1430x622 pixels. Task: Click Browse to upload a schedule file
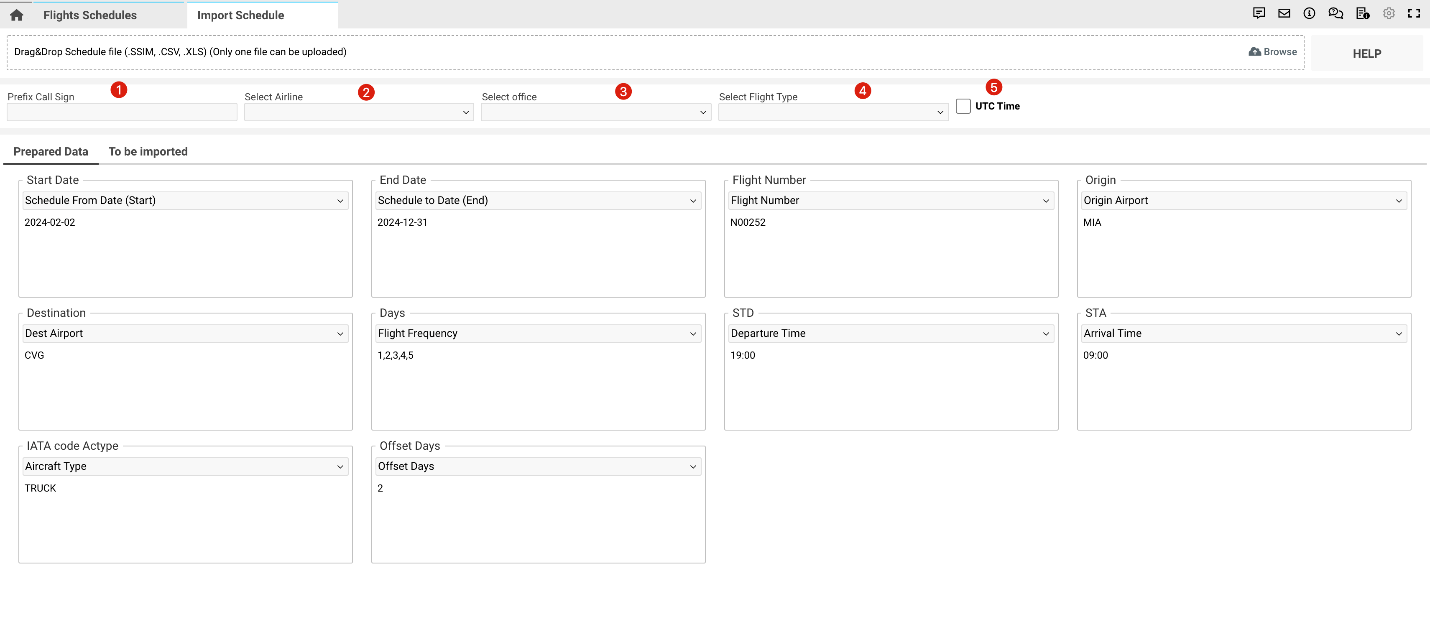(1273, 52)
